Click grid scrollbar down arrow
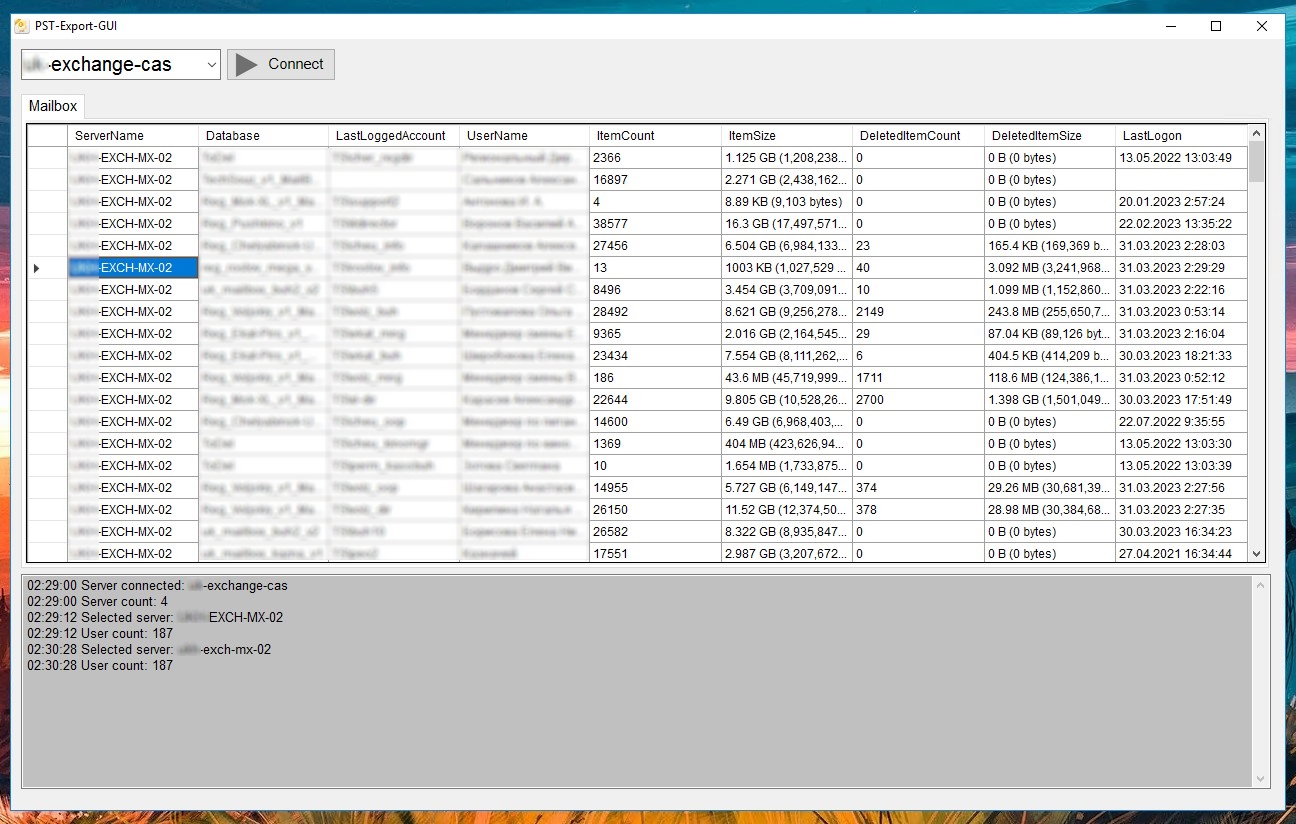 pos(1257,555)
